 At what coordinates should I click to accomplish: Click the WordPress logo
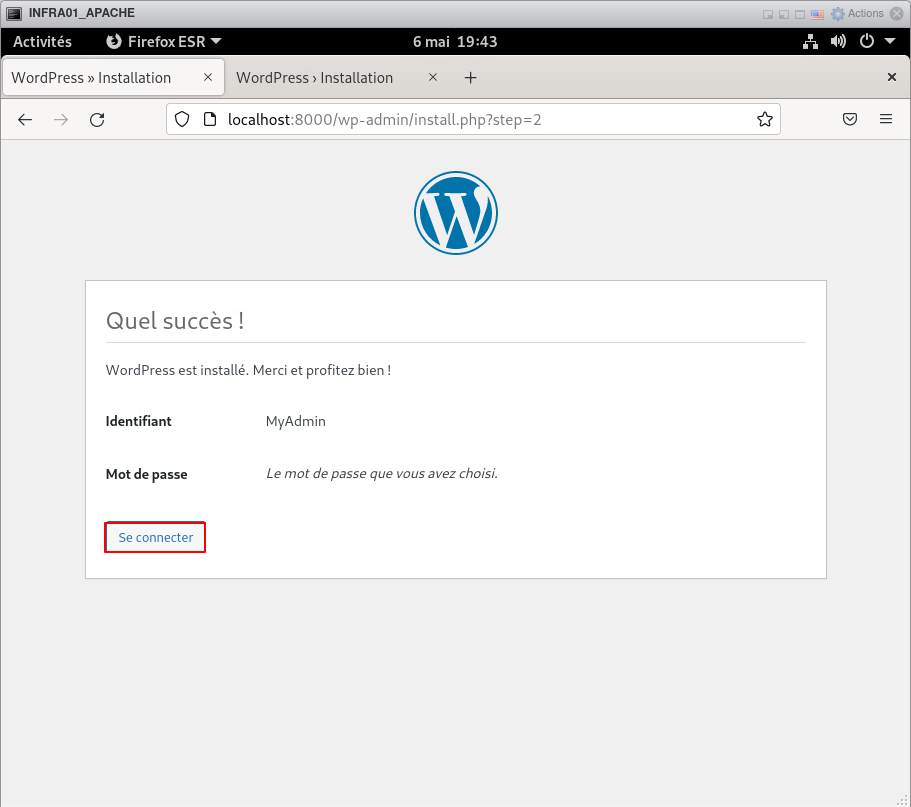456,212
